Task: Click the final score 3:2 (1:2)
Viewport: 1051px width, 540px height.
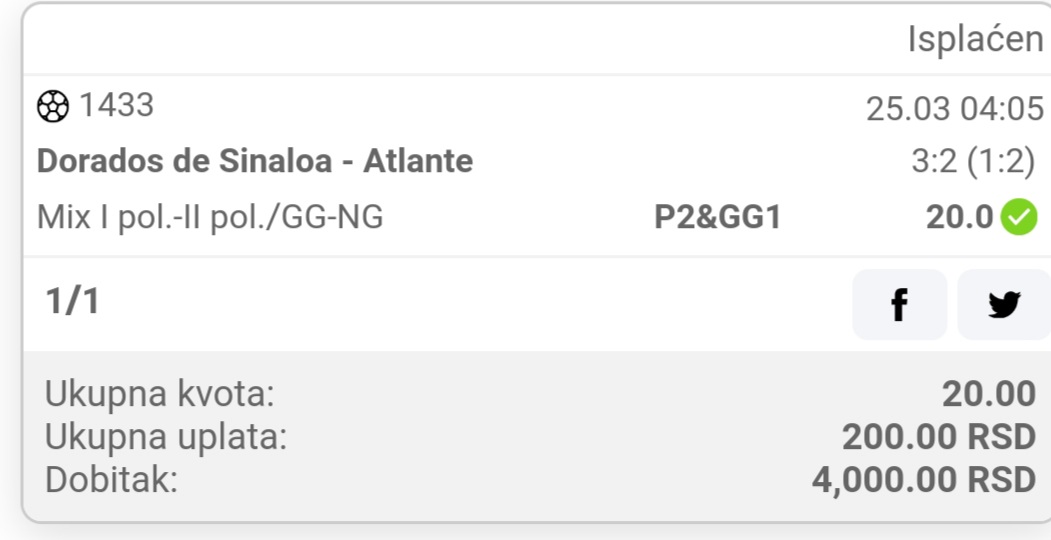Action: coord(973,161)
